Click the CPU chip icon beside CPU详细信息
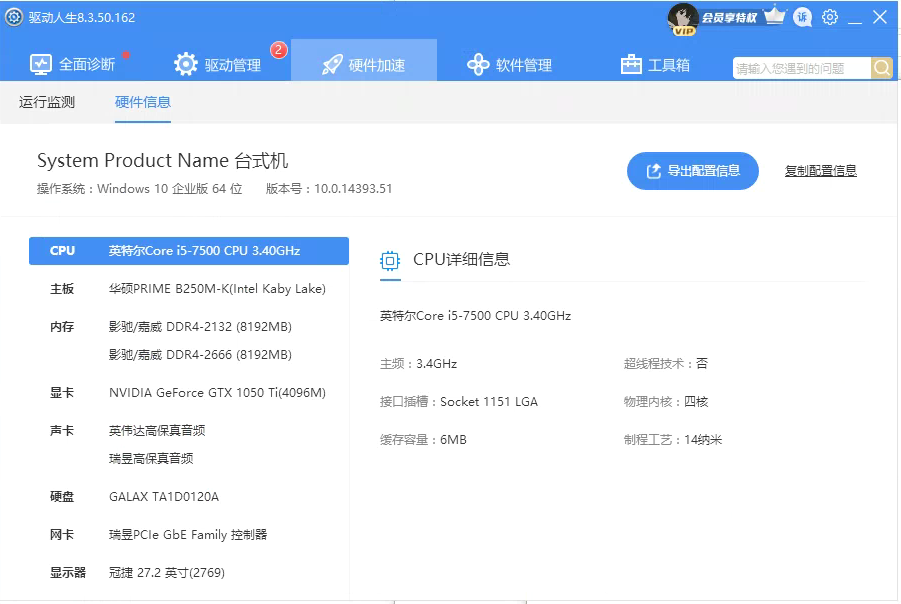This screenshot has height=604, width=901. pyautogui.click(x=390, y=261)
